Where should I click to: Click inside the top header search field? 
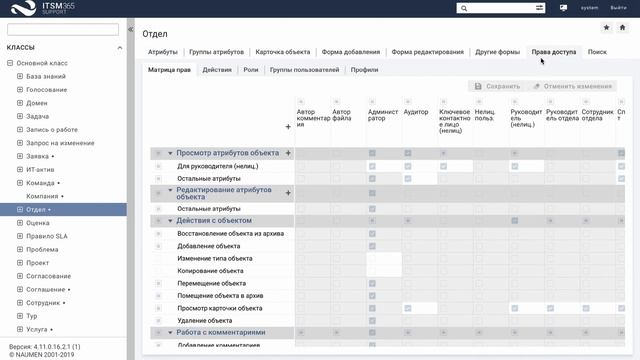[x=501, y=8]
